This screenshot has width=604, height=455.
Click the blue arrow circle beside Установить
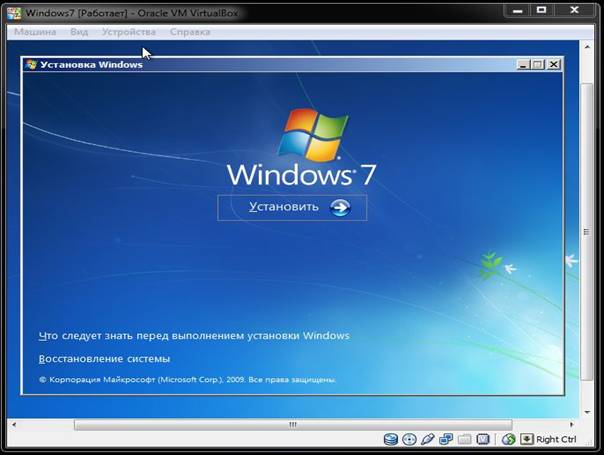point(340,208)
